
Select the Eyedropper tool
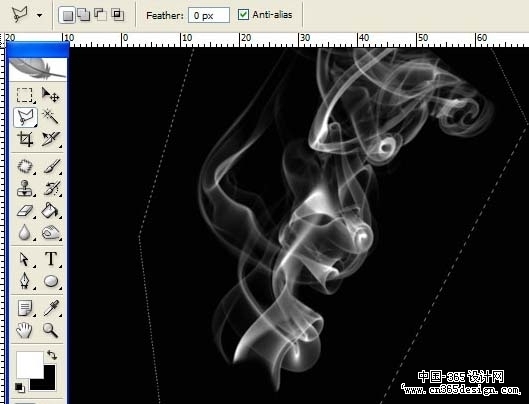point(51,308)
